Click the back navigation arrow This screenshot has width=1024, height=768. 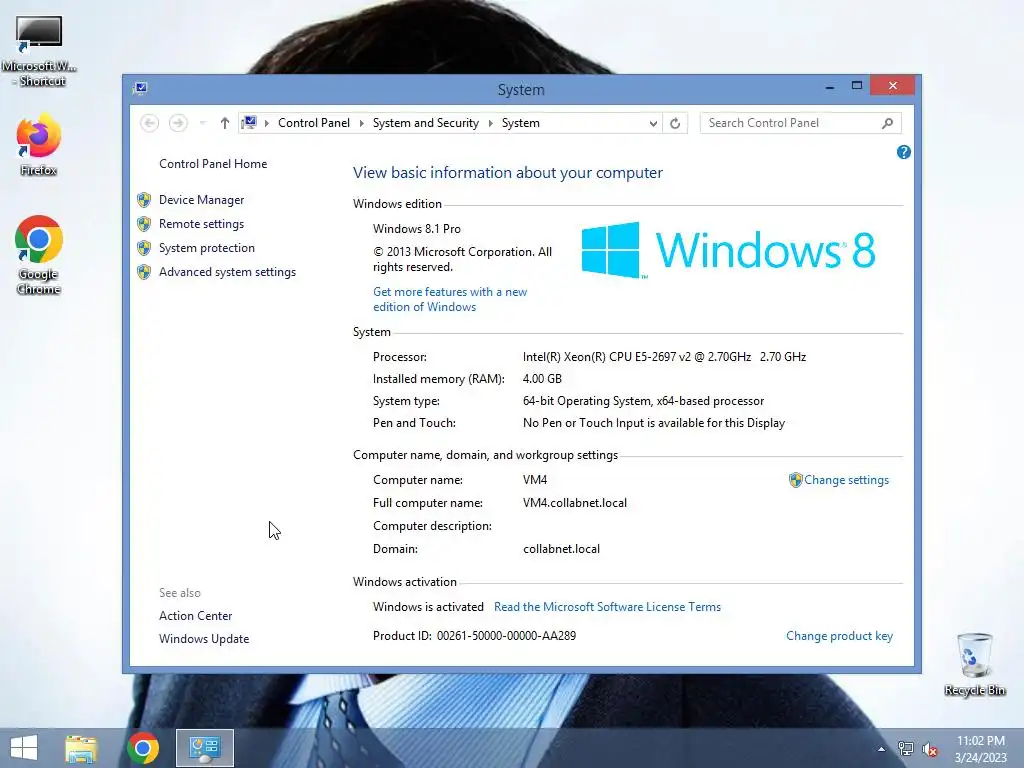point(150,123)
